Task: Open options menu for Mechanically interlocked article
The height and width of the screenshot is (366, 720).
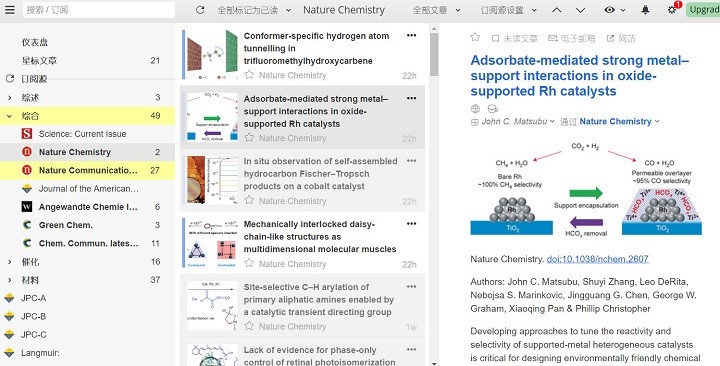Action: pyautogui.click(x=411, y=224)
